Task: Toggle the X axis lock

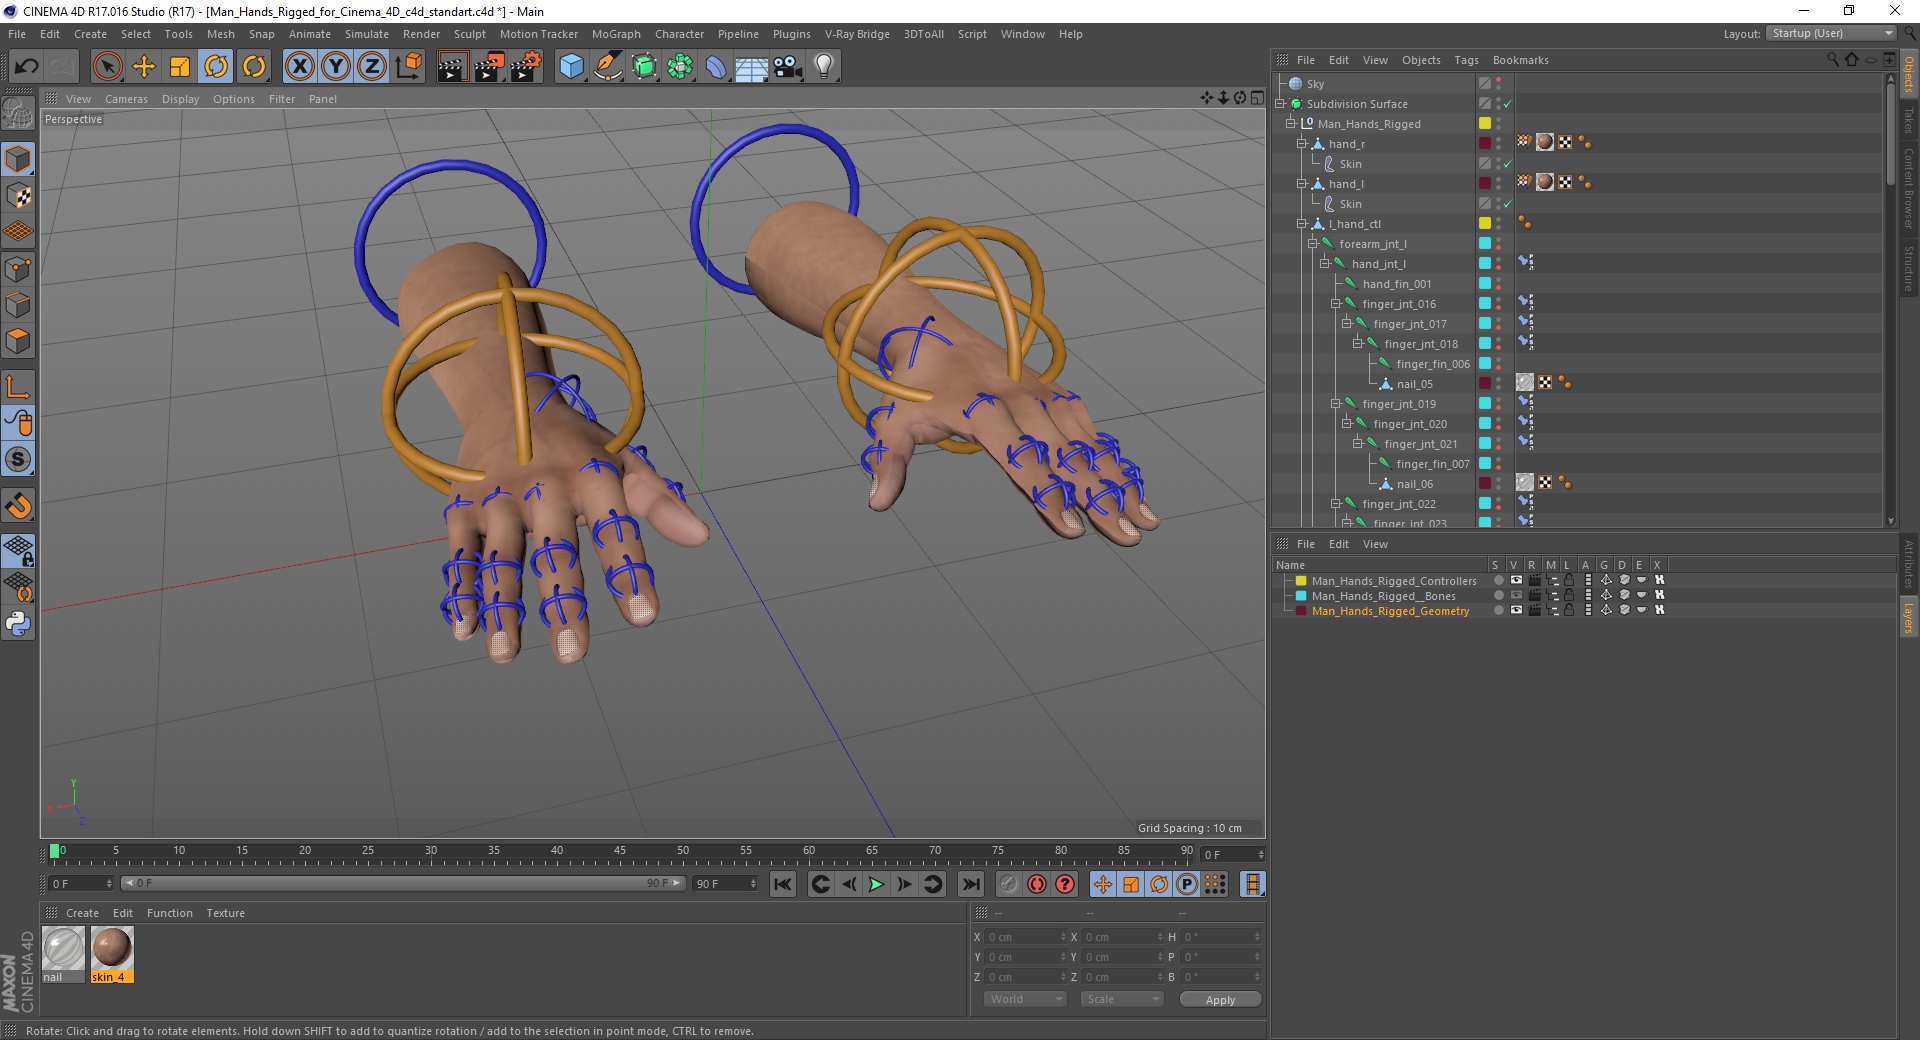Action: click(299, 67)
